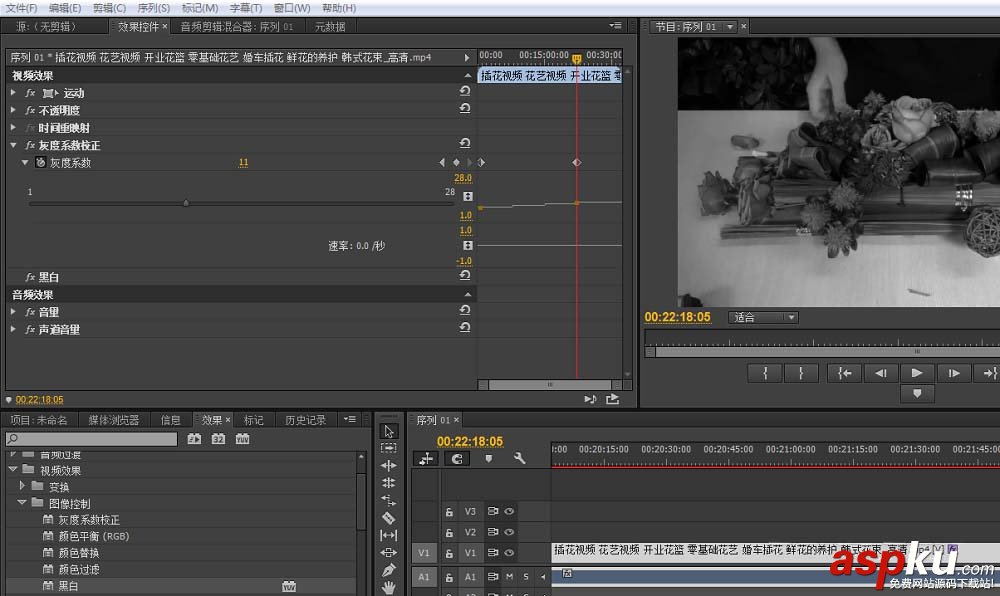Click the 灰度系数 value slider handle

click(186, 203)
